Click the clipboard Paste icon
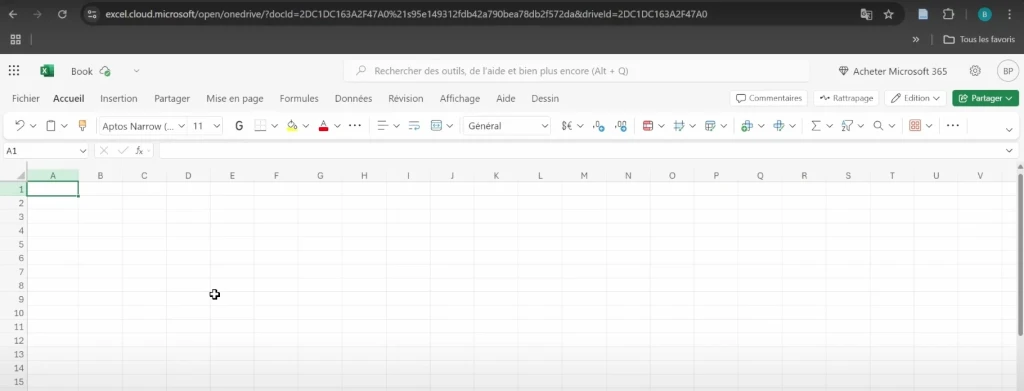The height and width of the screenshot is (391, 1024). point(50,126)
